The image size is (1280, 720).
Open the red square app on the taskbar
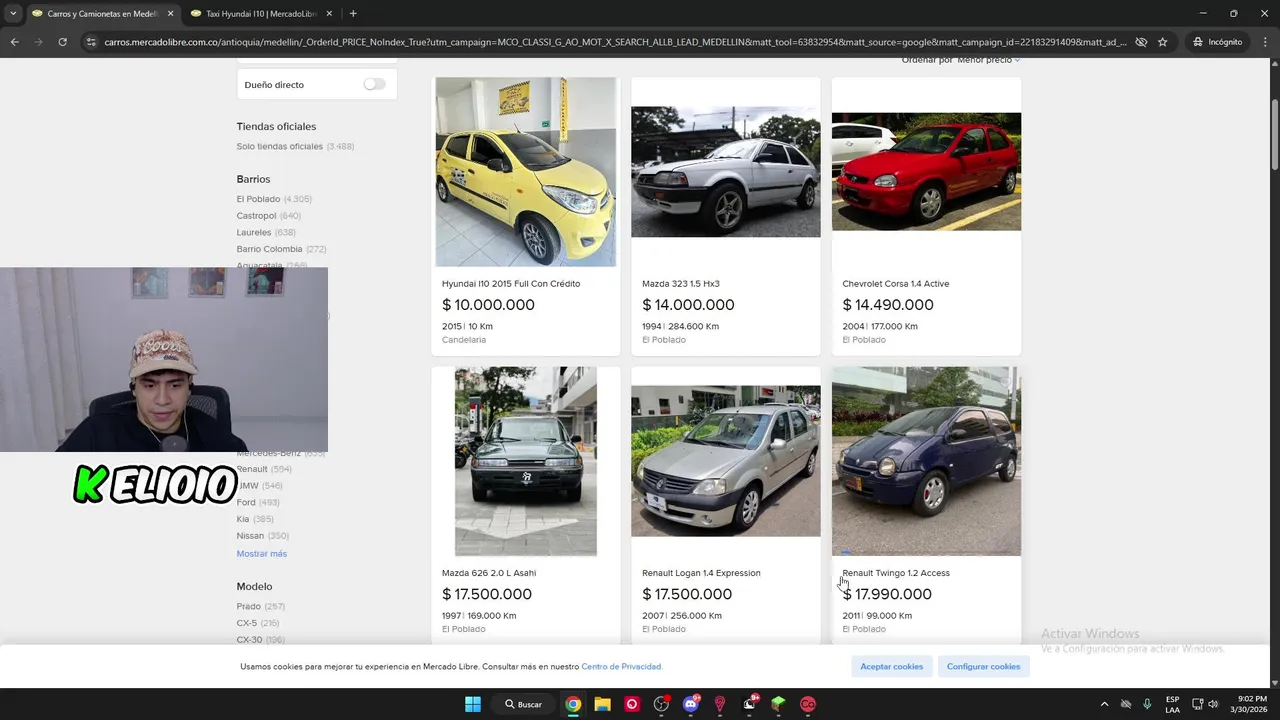click(x=632, y=704)
